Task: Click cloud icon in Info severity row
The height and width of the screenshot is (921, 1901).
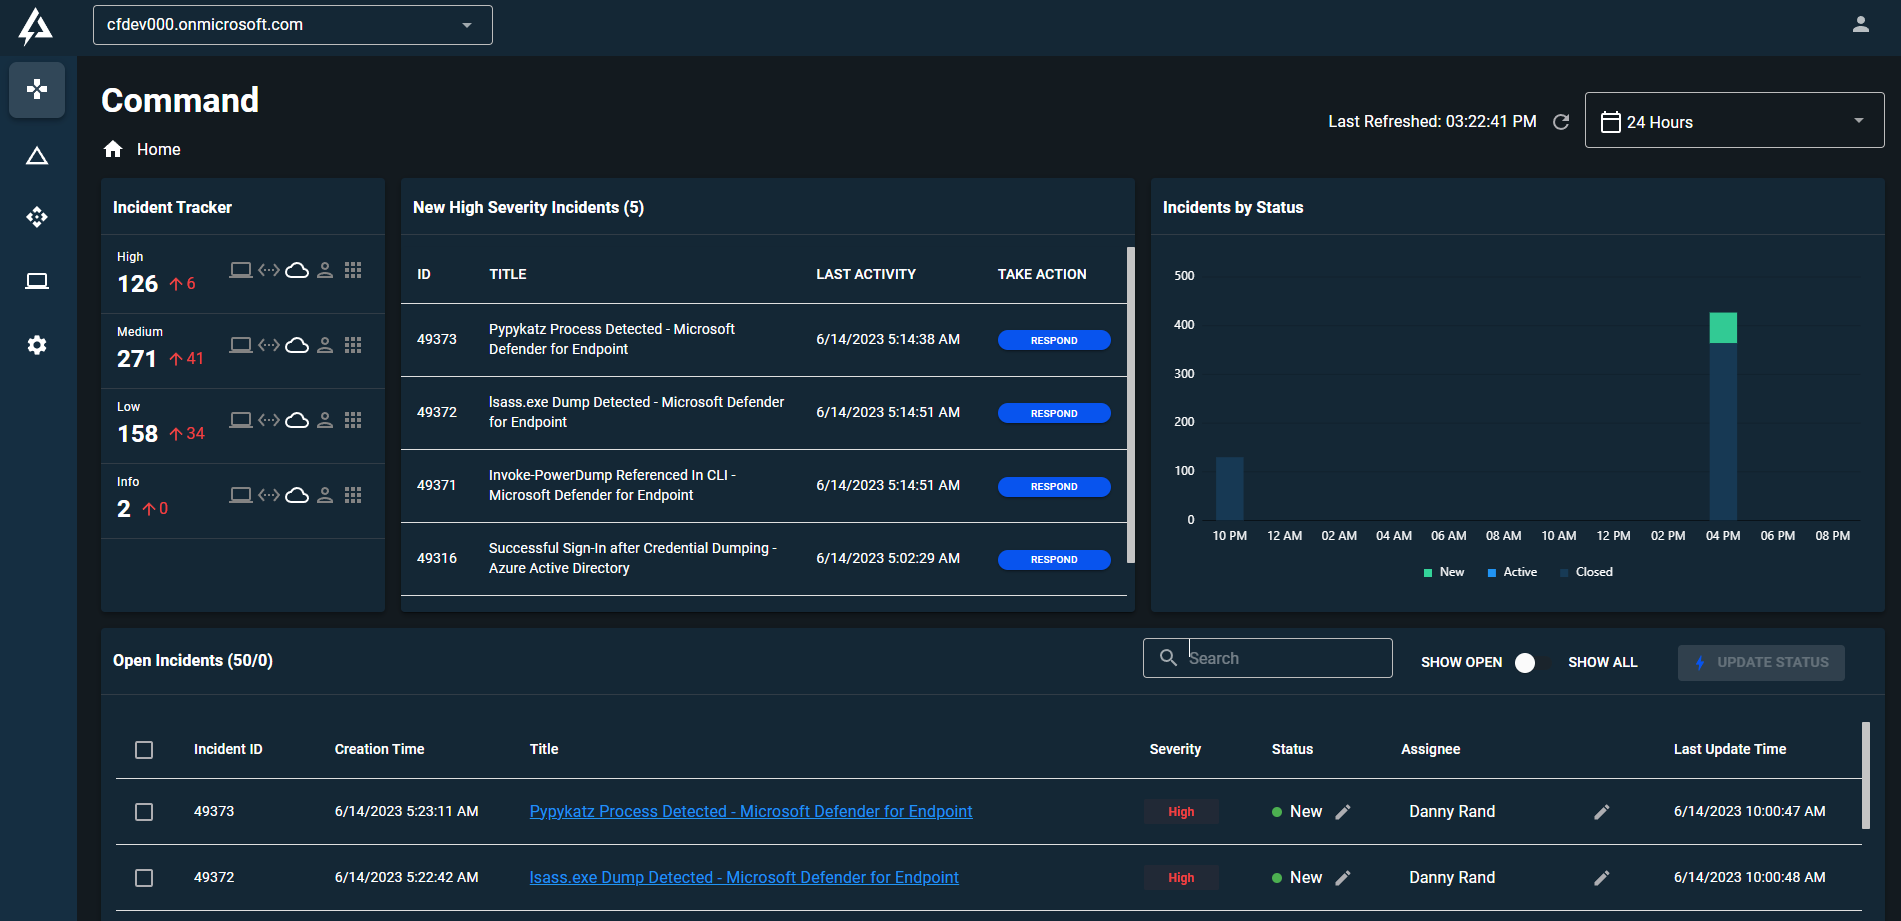Action: 297,495
